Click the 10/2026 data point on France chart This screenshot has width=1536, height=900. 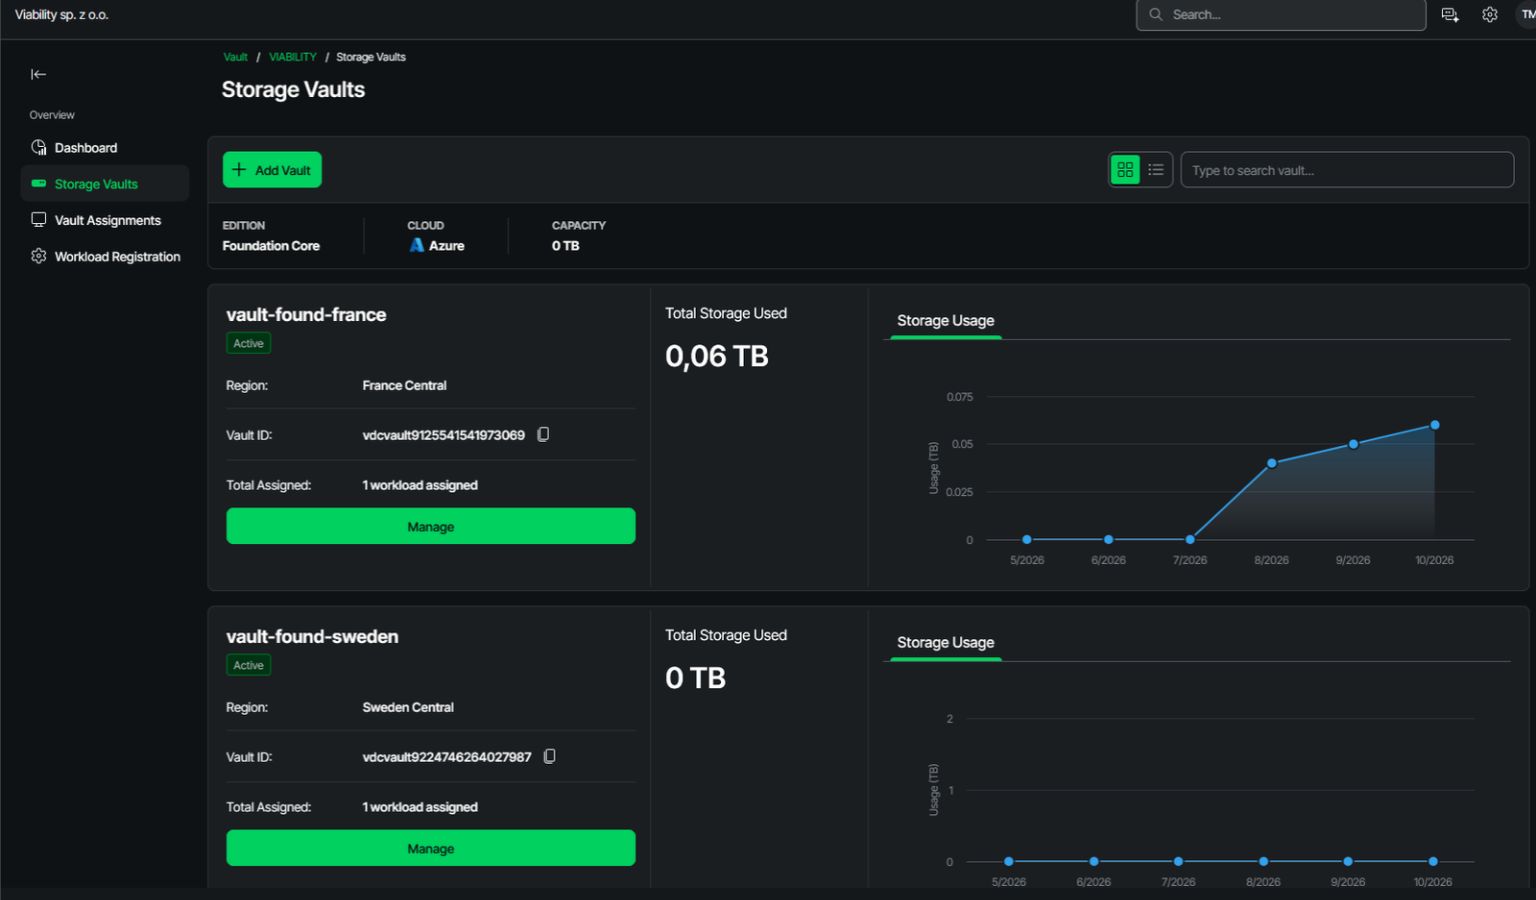pos(1435,425)
